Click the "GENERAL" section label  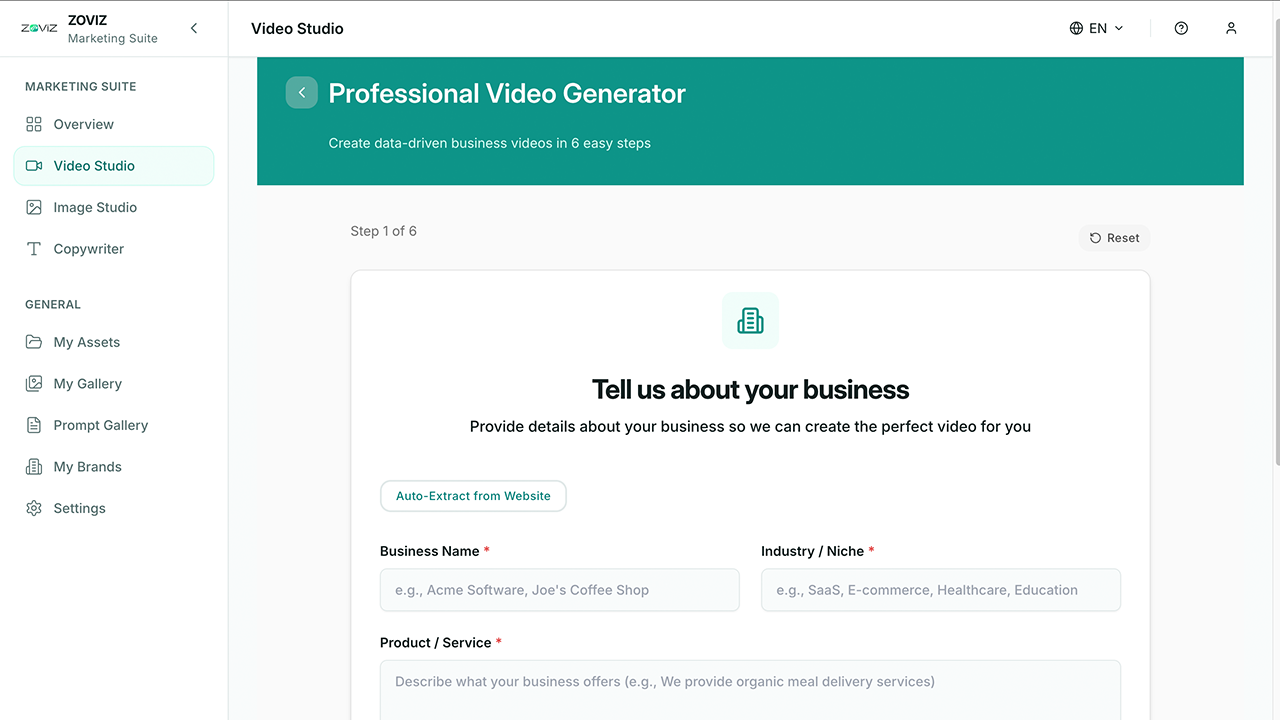point(53,304)
